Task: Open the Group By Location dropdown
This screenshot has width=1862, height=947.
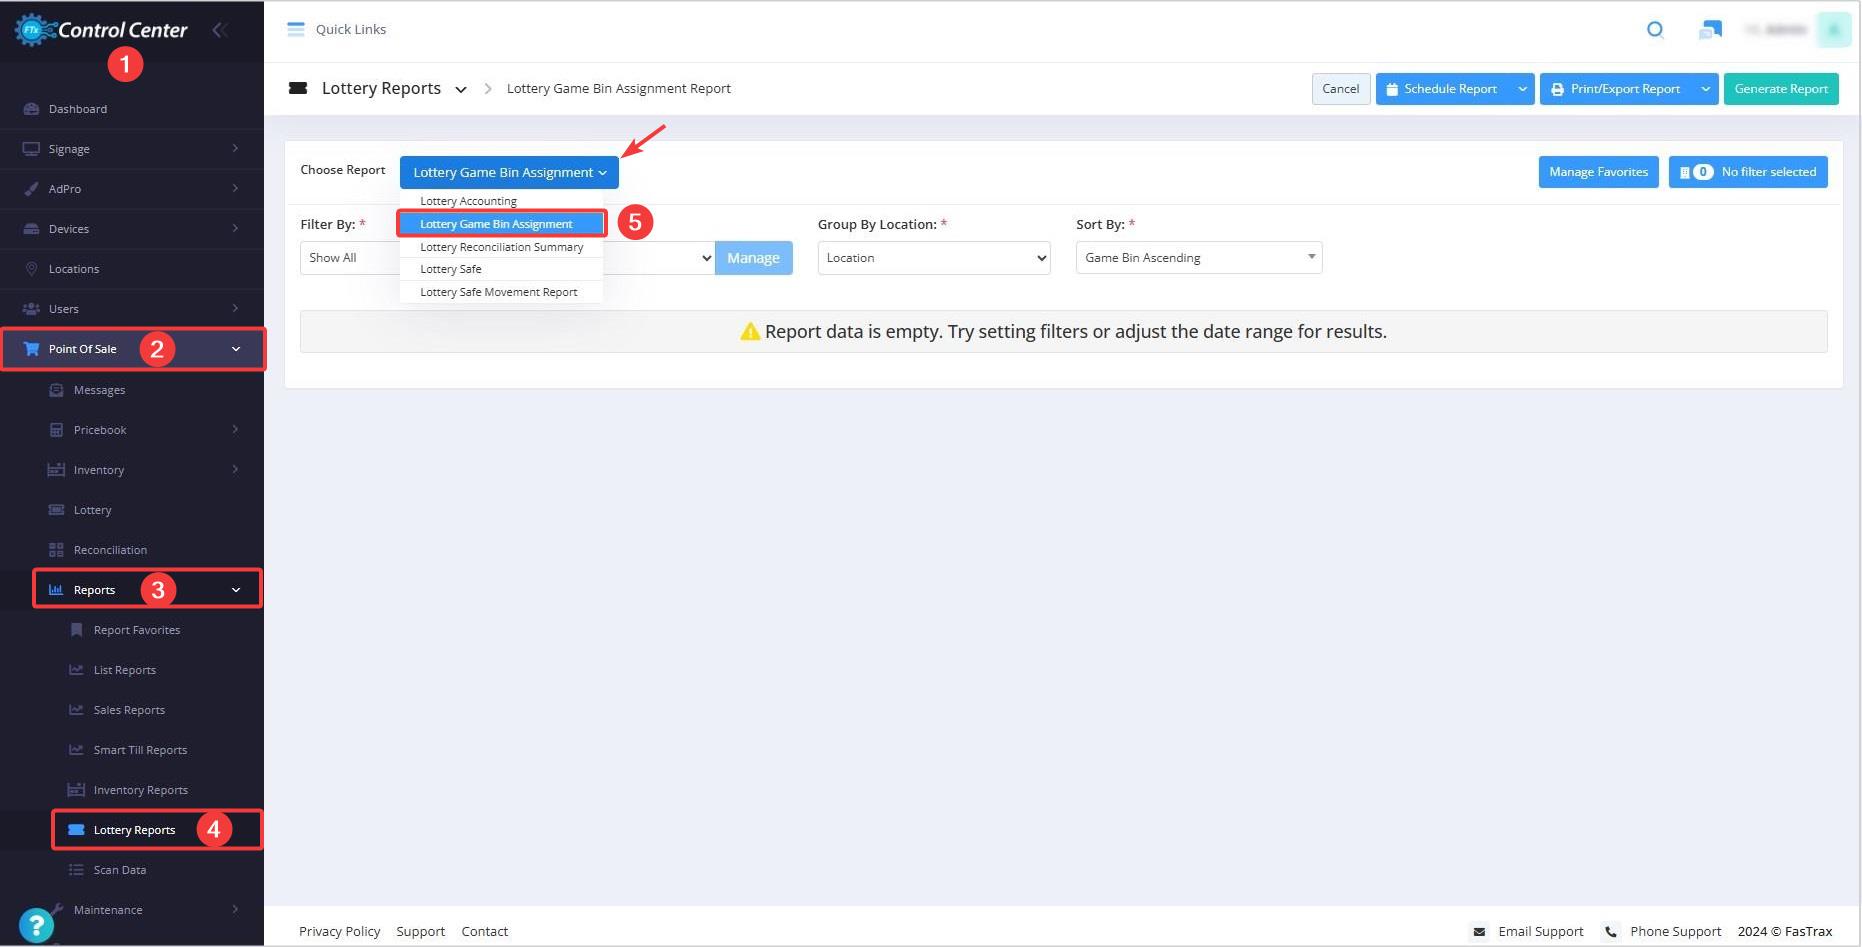Action: click(x=934, y=258)
